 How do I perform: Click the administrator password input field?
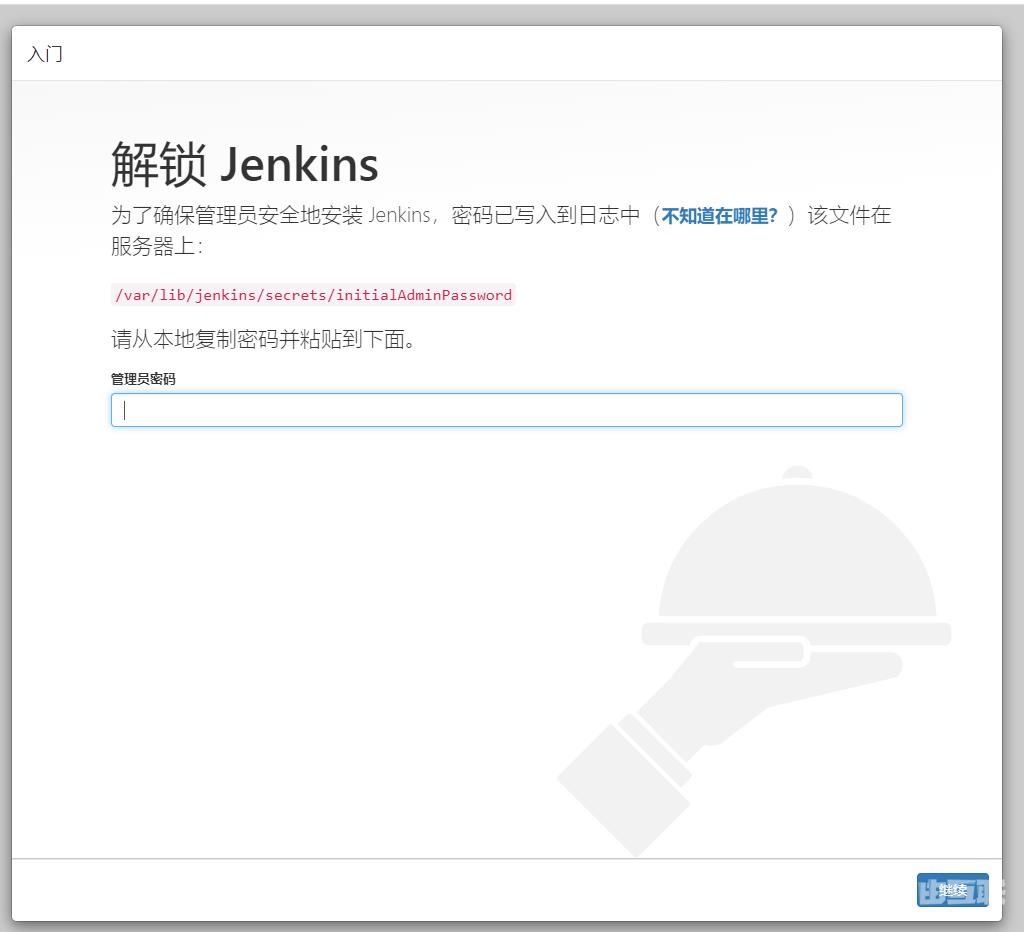(x=506, y=410)
